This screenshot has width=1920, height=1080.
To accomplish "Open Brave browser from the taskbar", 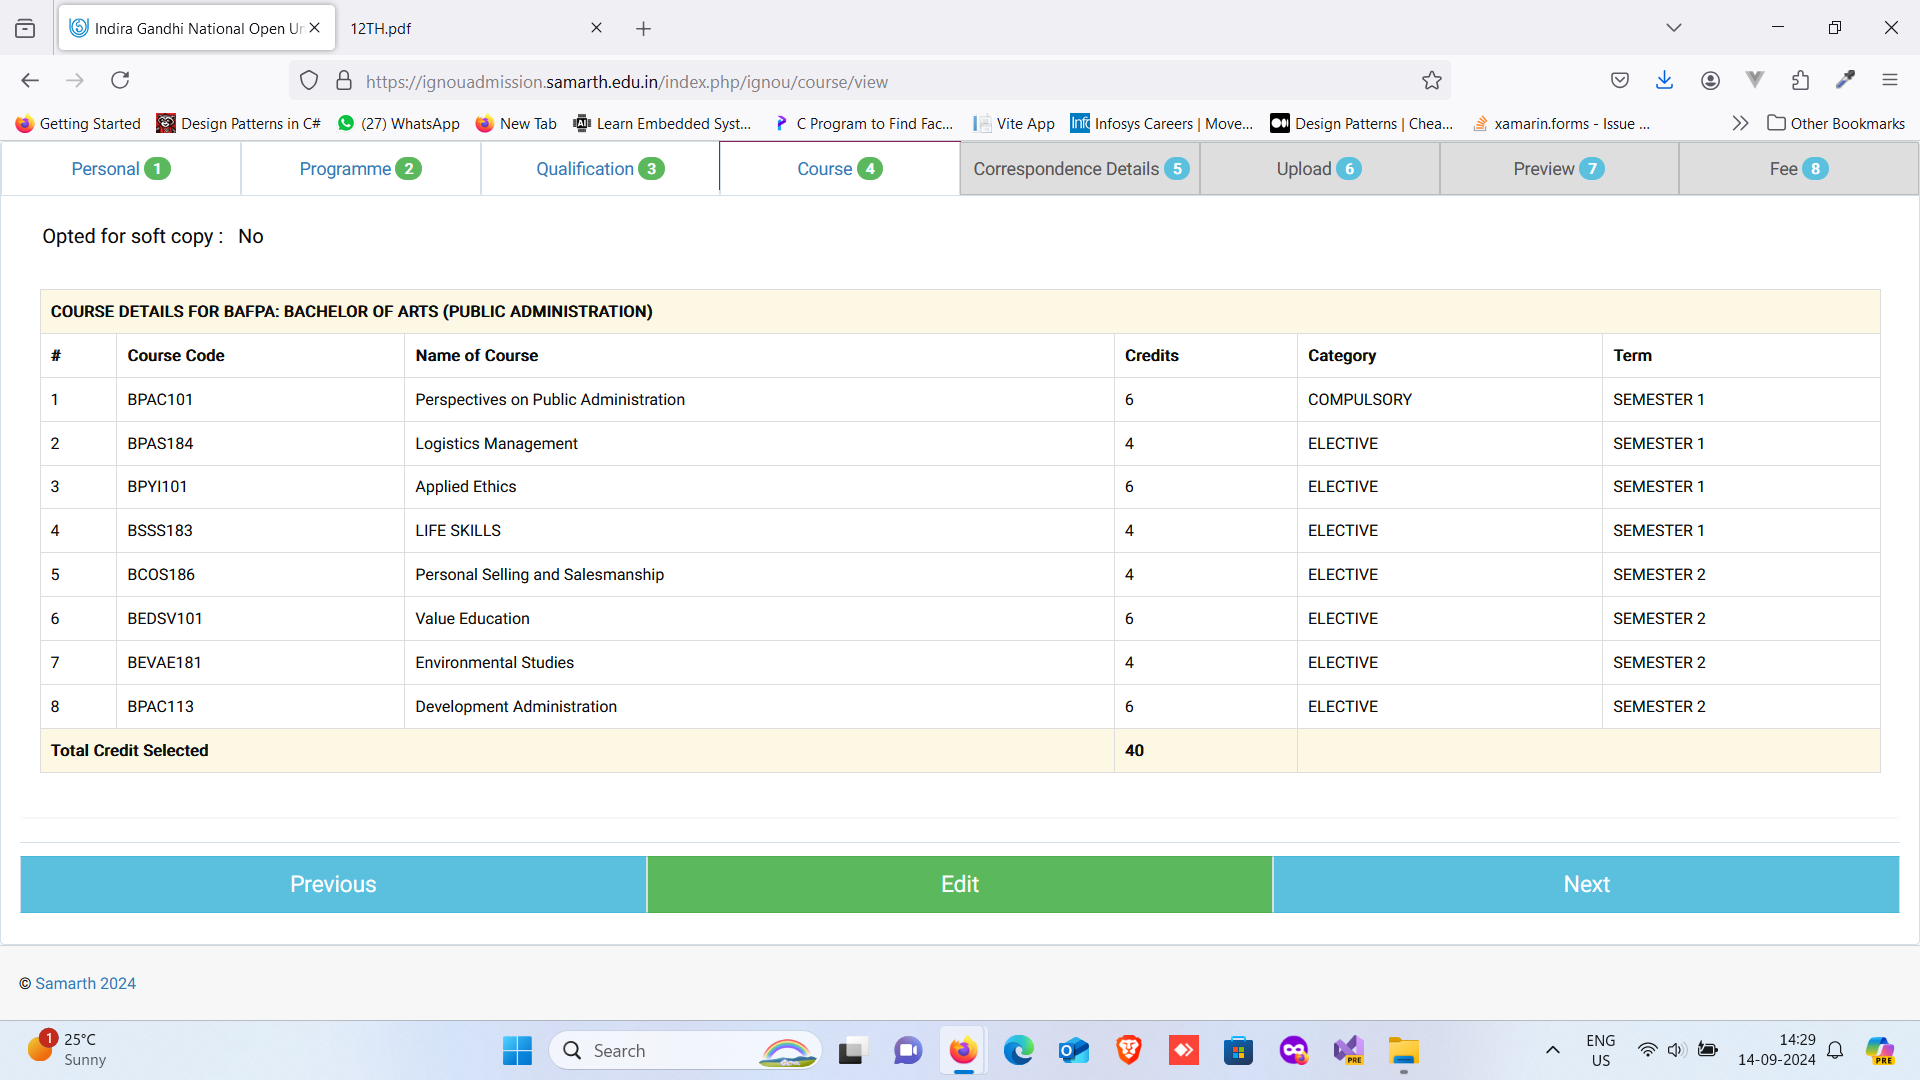I will click(1129, 1050).
